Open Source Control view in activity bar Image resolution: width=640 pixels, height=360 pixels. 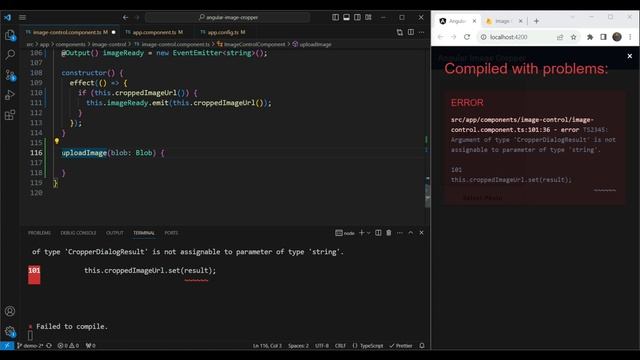pos(10,75)
